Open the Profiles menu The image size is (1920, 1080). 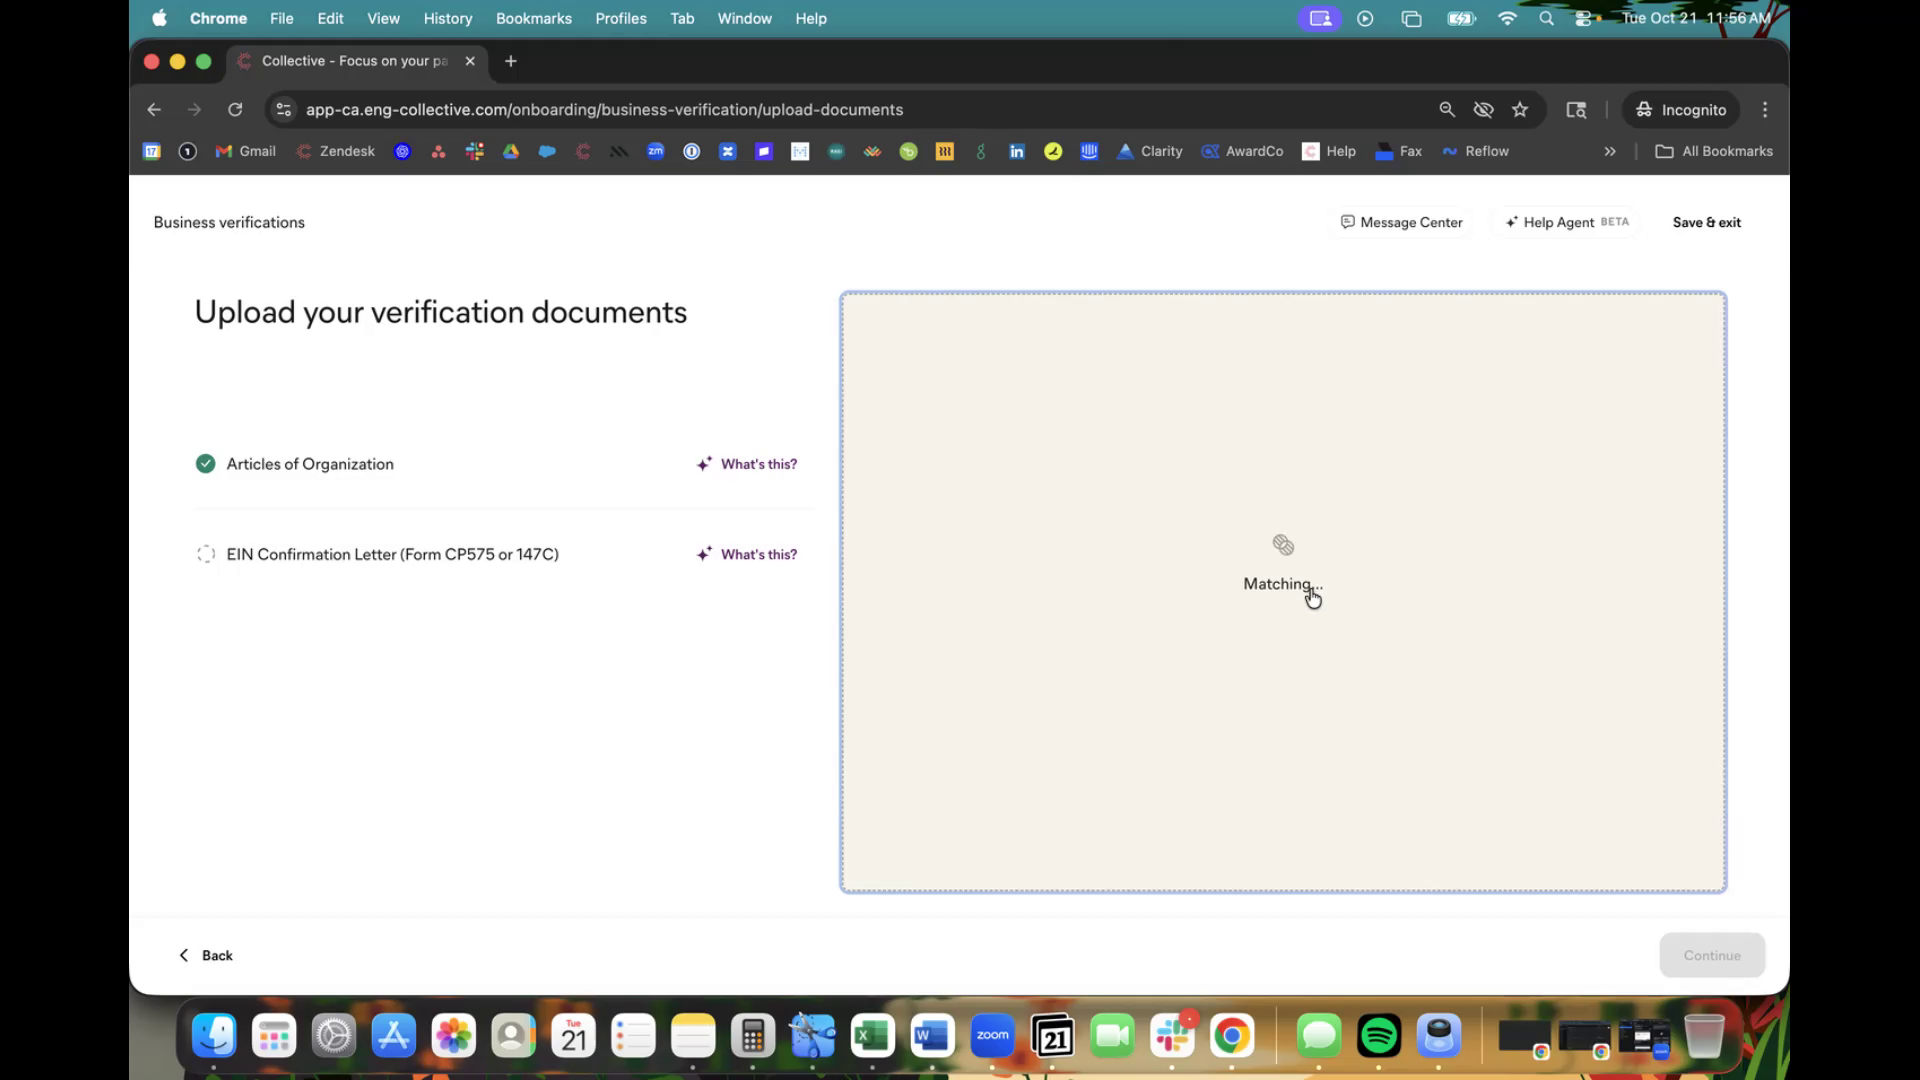pyautogui.click(x=620, y=18)
